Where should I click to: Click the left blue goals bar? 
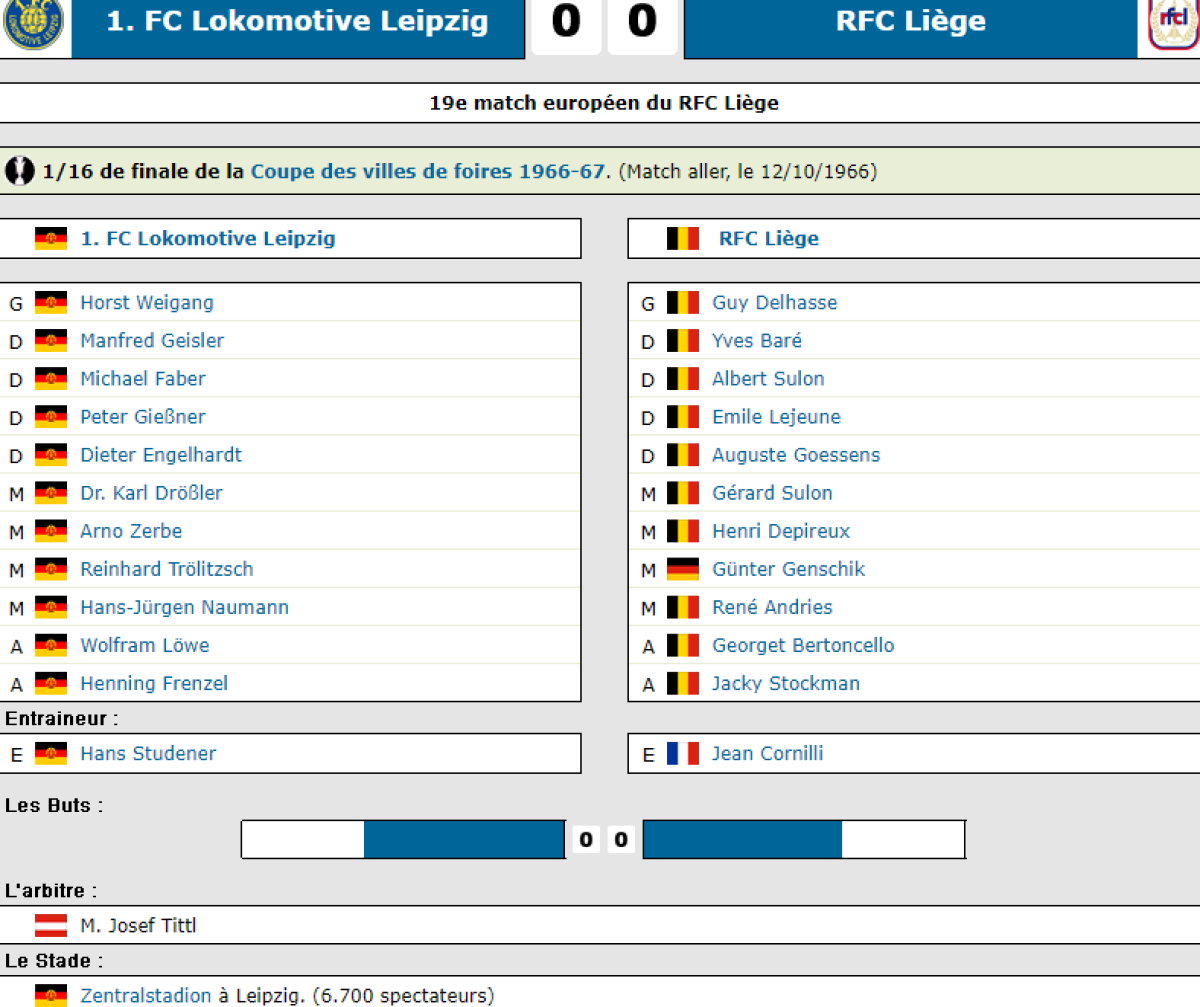[464, 840]
